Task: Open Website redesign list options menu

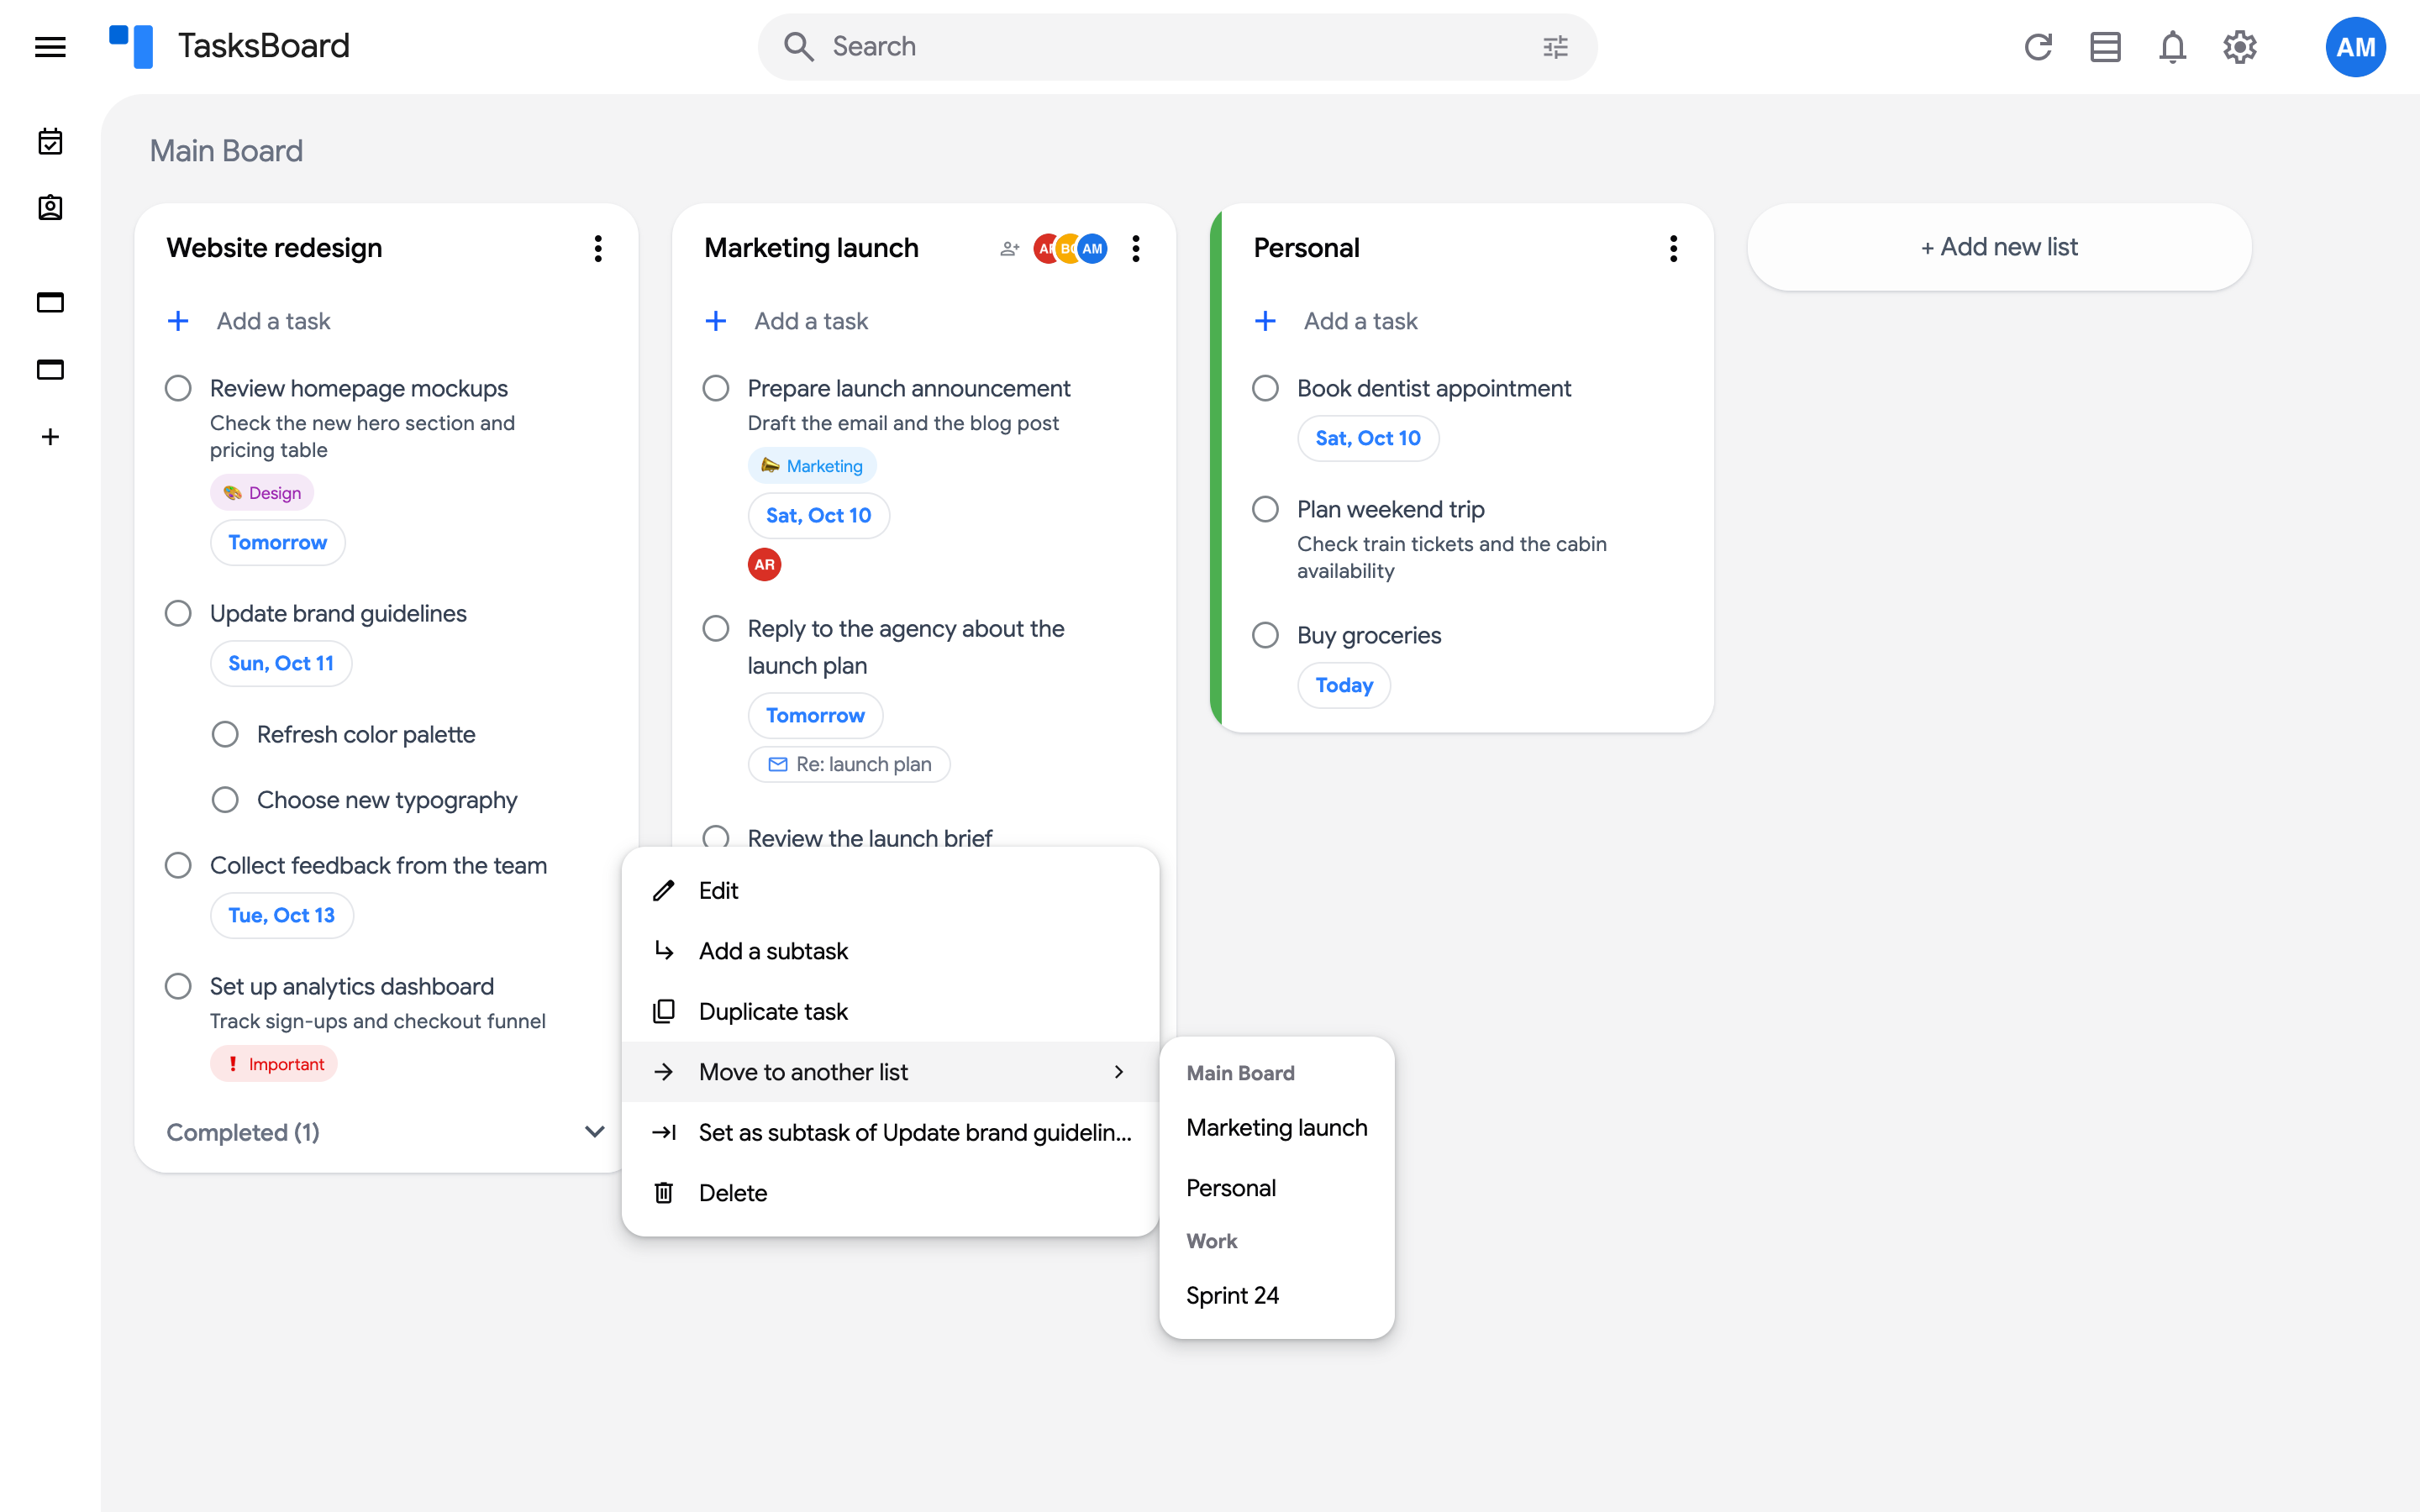Action: click(598, 249)
